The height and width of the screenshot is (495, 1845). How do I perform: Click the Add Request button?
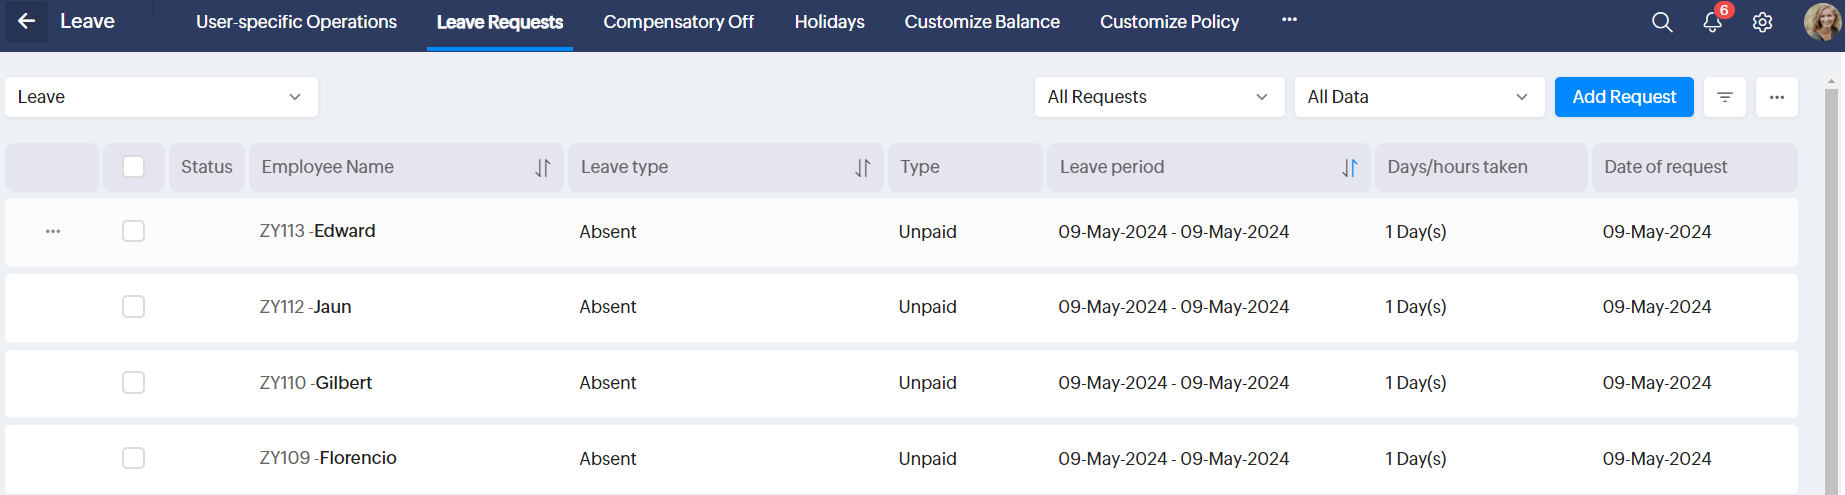click(1623, 97)
